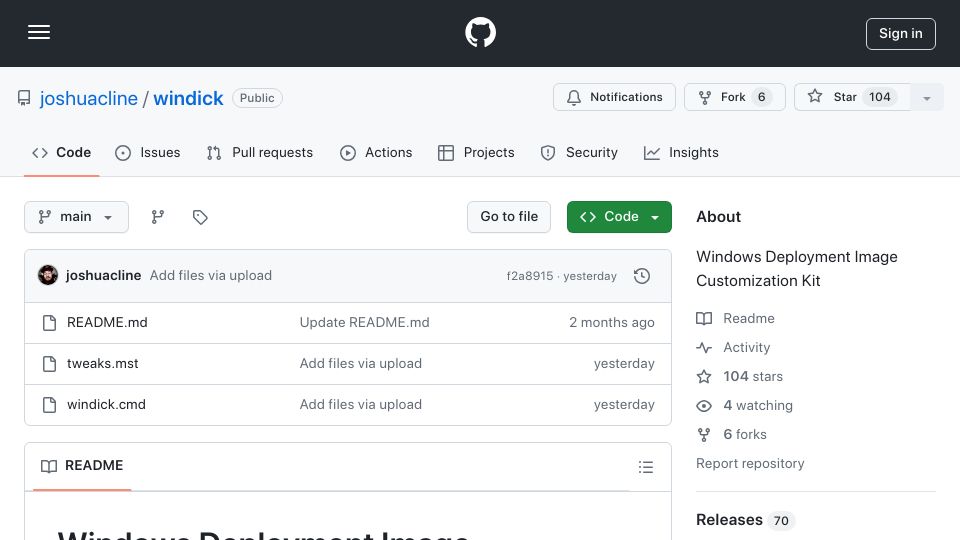Click the repository book icon beside joshuacline

(24, 98)
